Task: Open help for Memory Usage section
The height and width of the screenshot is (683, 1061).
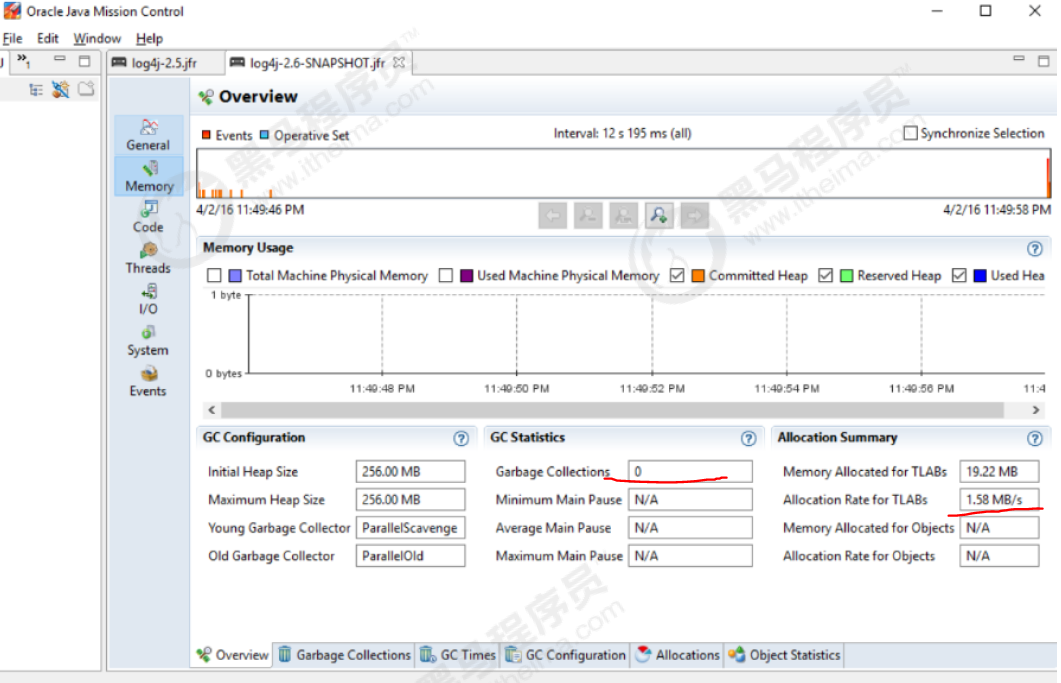Action: [x=1035, y=248]
